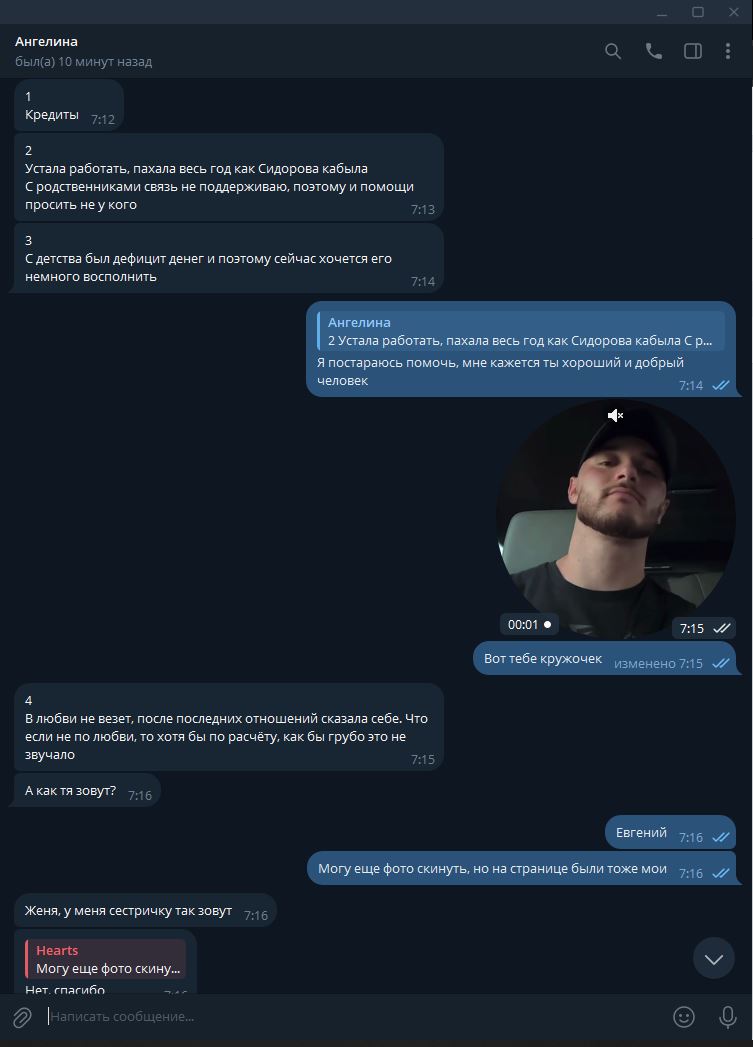Unmute the round video message
The height and width of the screenshot is (1047, 753).
pos(616,415)
